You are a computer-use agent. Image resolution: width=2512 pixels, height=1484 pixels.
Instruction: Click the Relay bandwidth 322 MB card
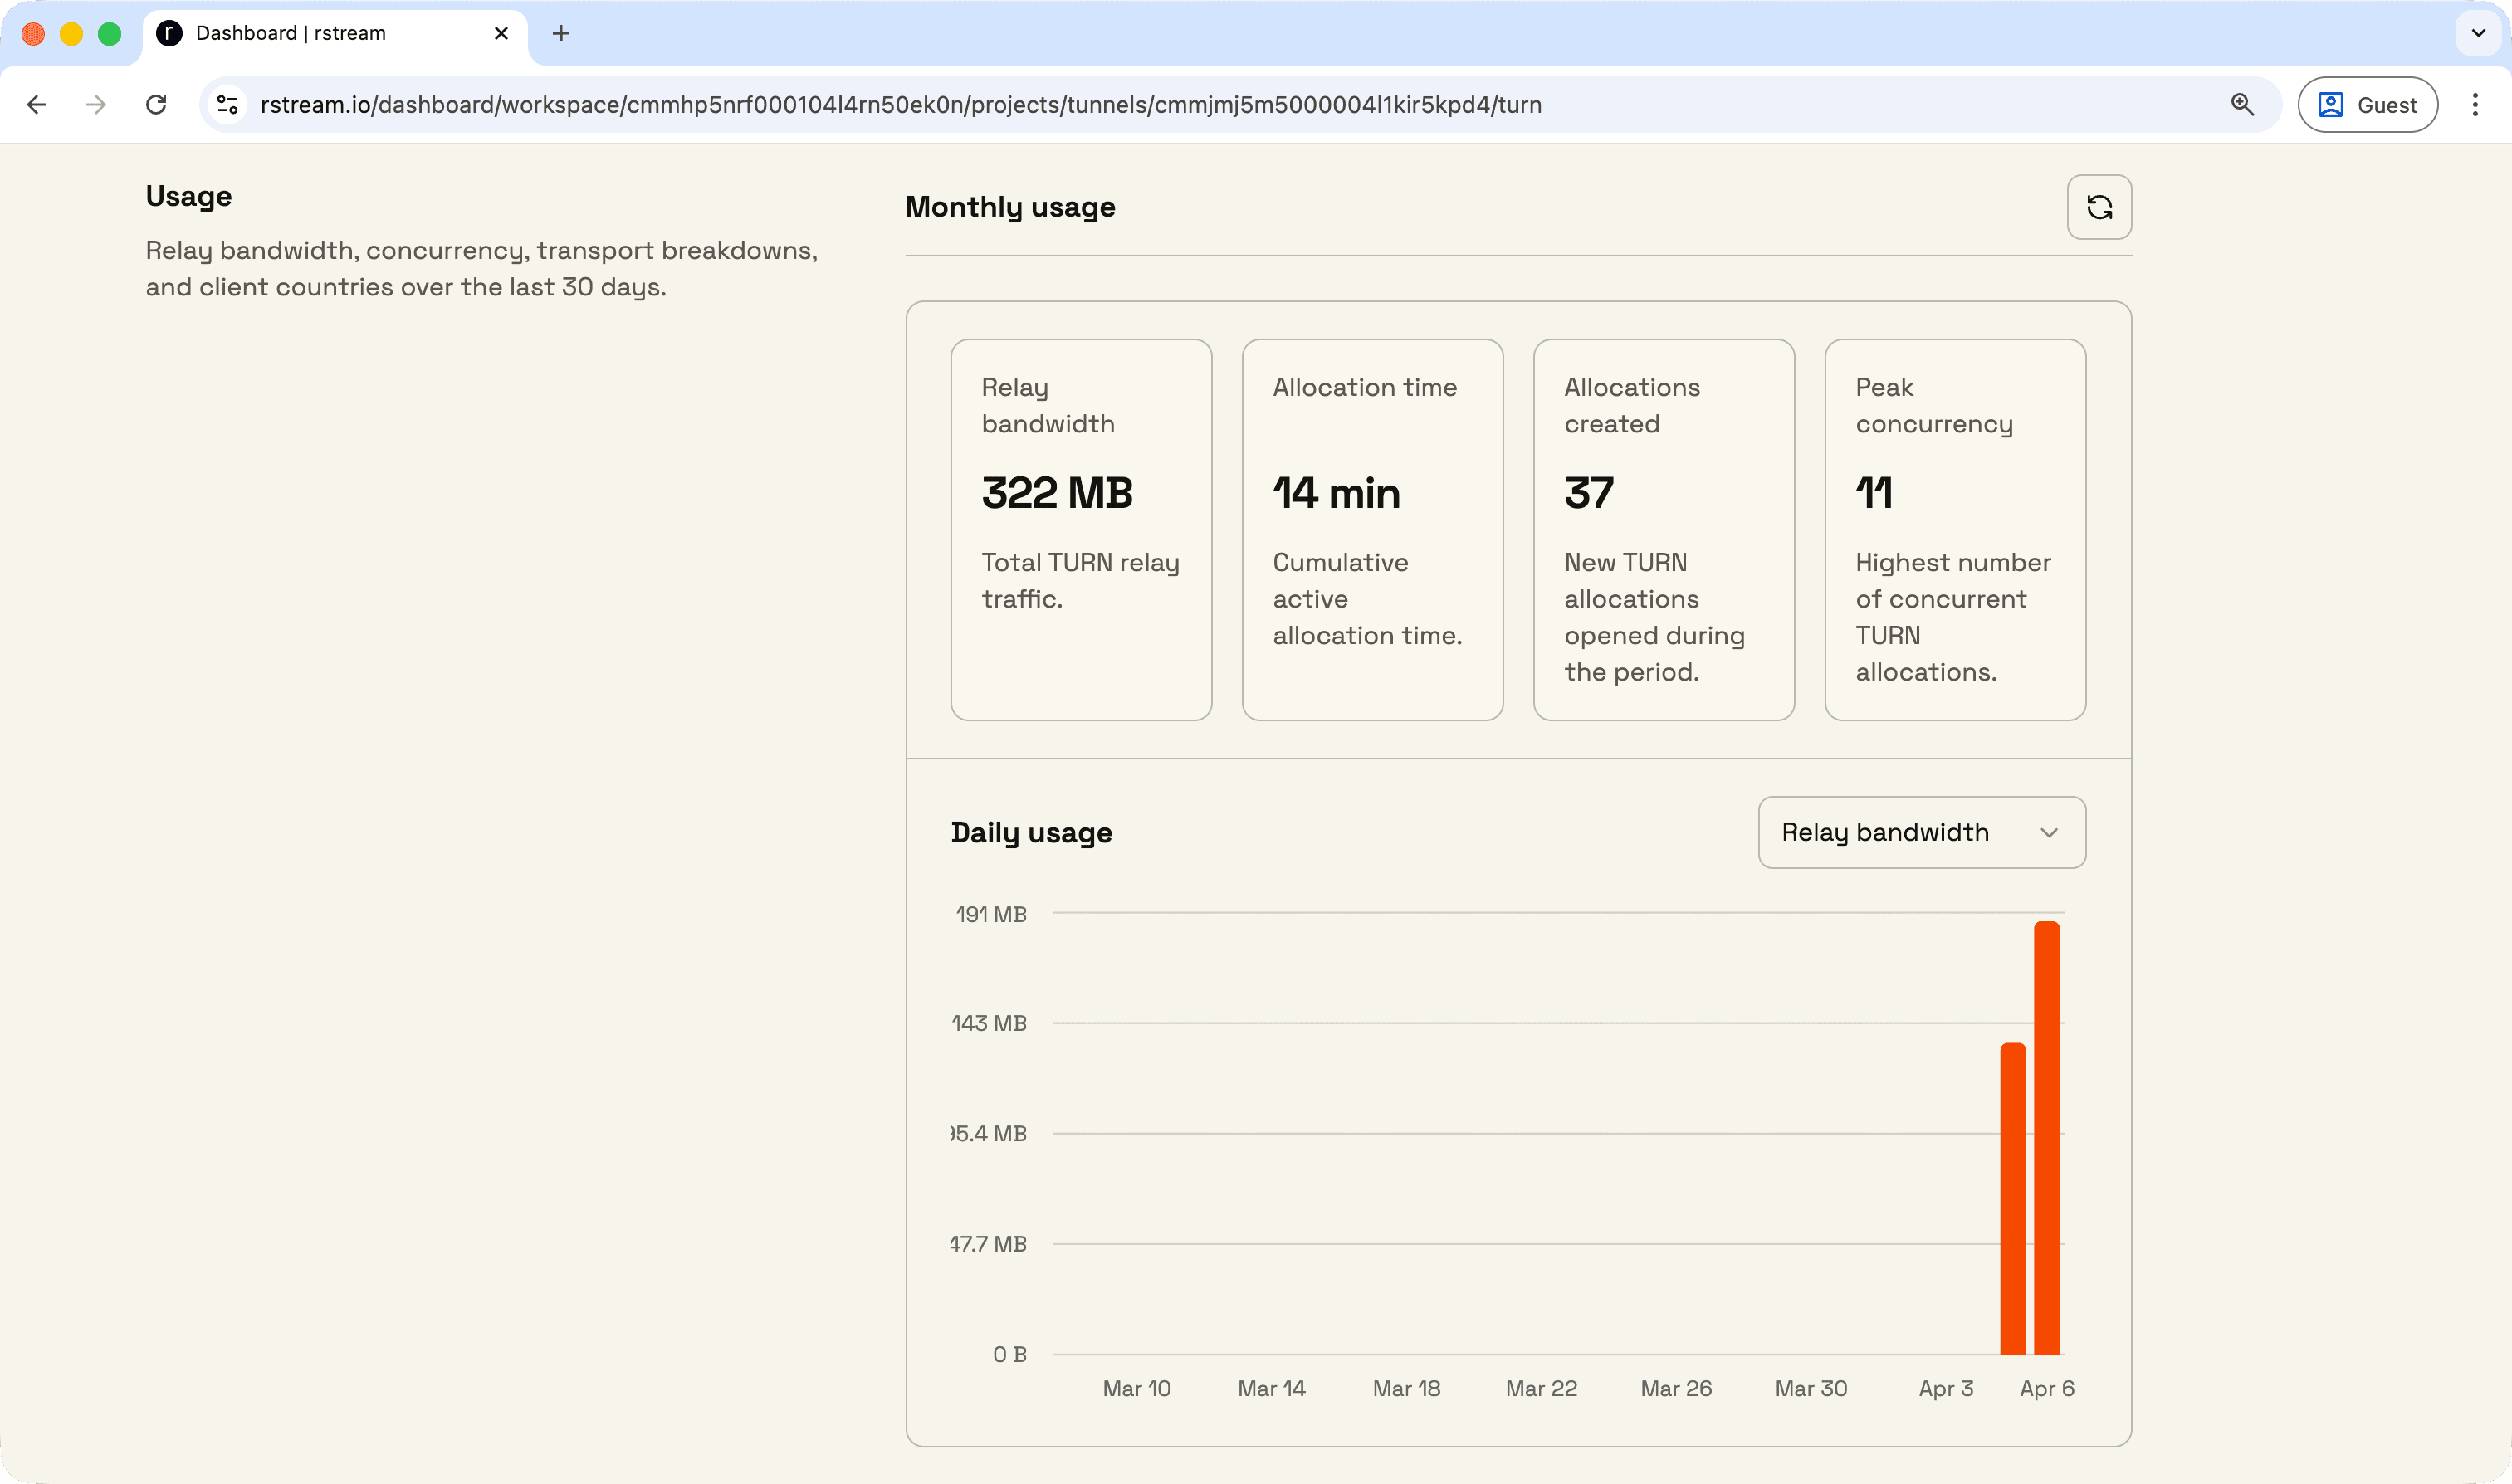tap(1081, 529)
